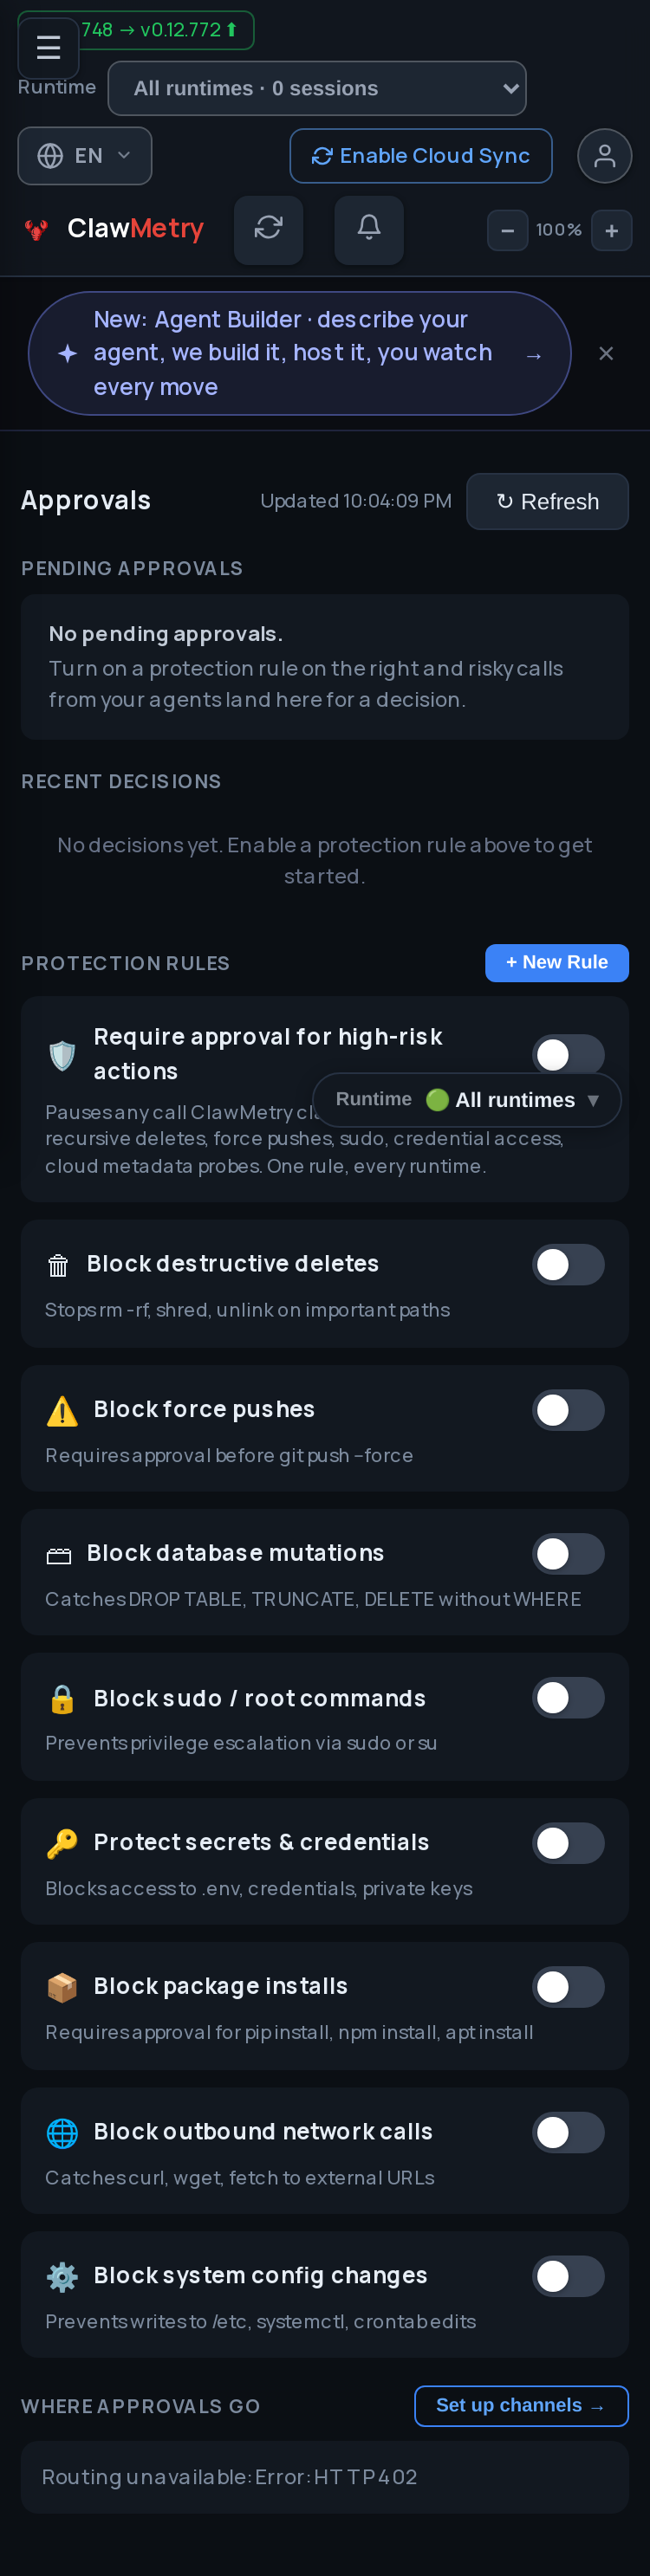The image size is (650, 2576).
Task: Click the + New Rule button
Action: click(557, 962)
